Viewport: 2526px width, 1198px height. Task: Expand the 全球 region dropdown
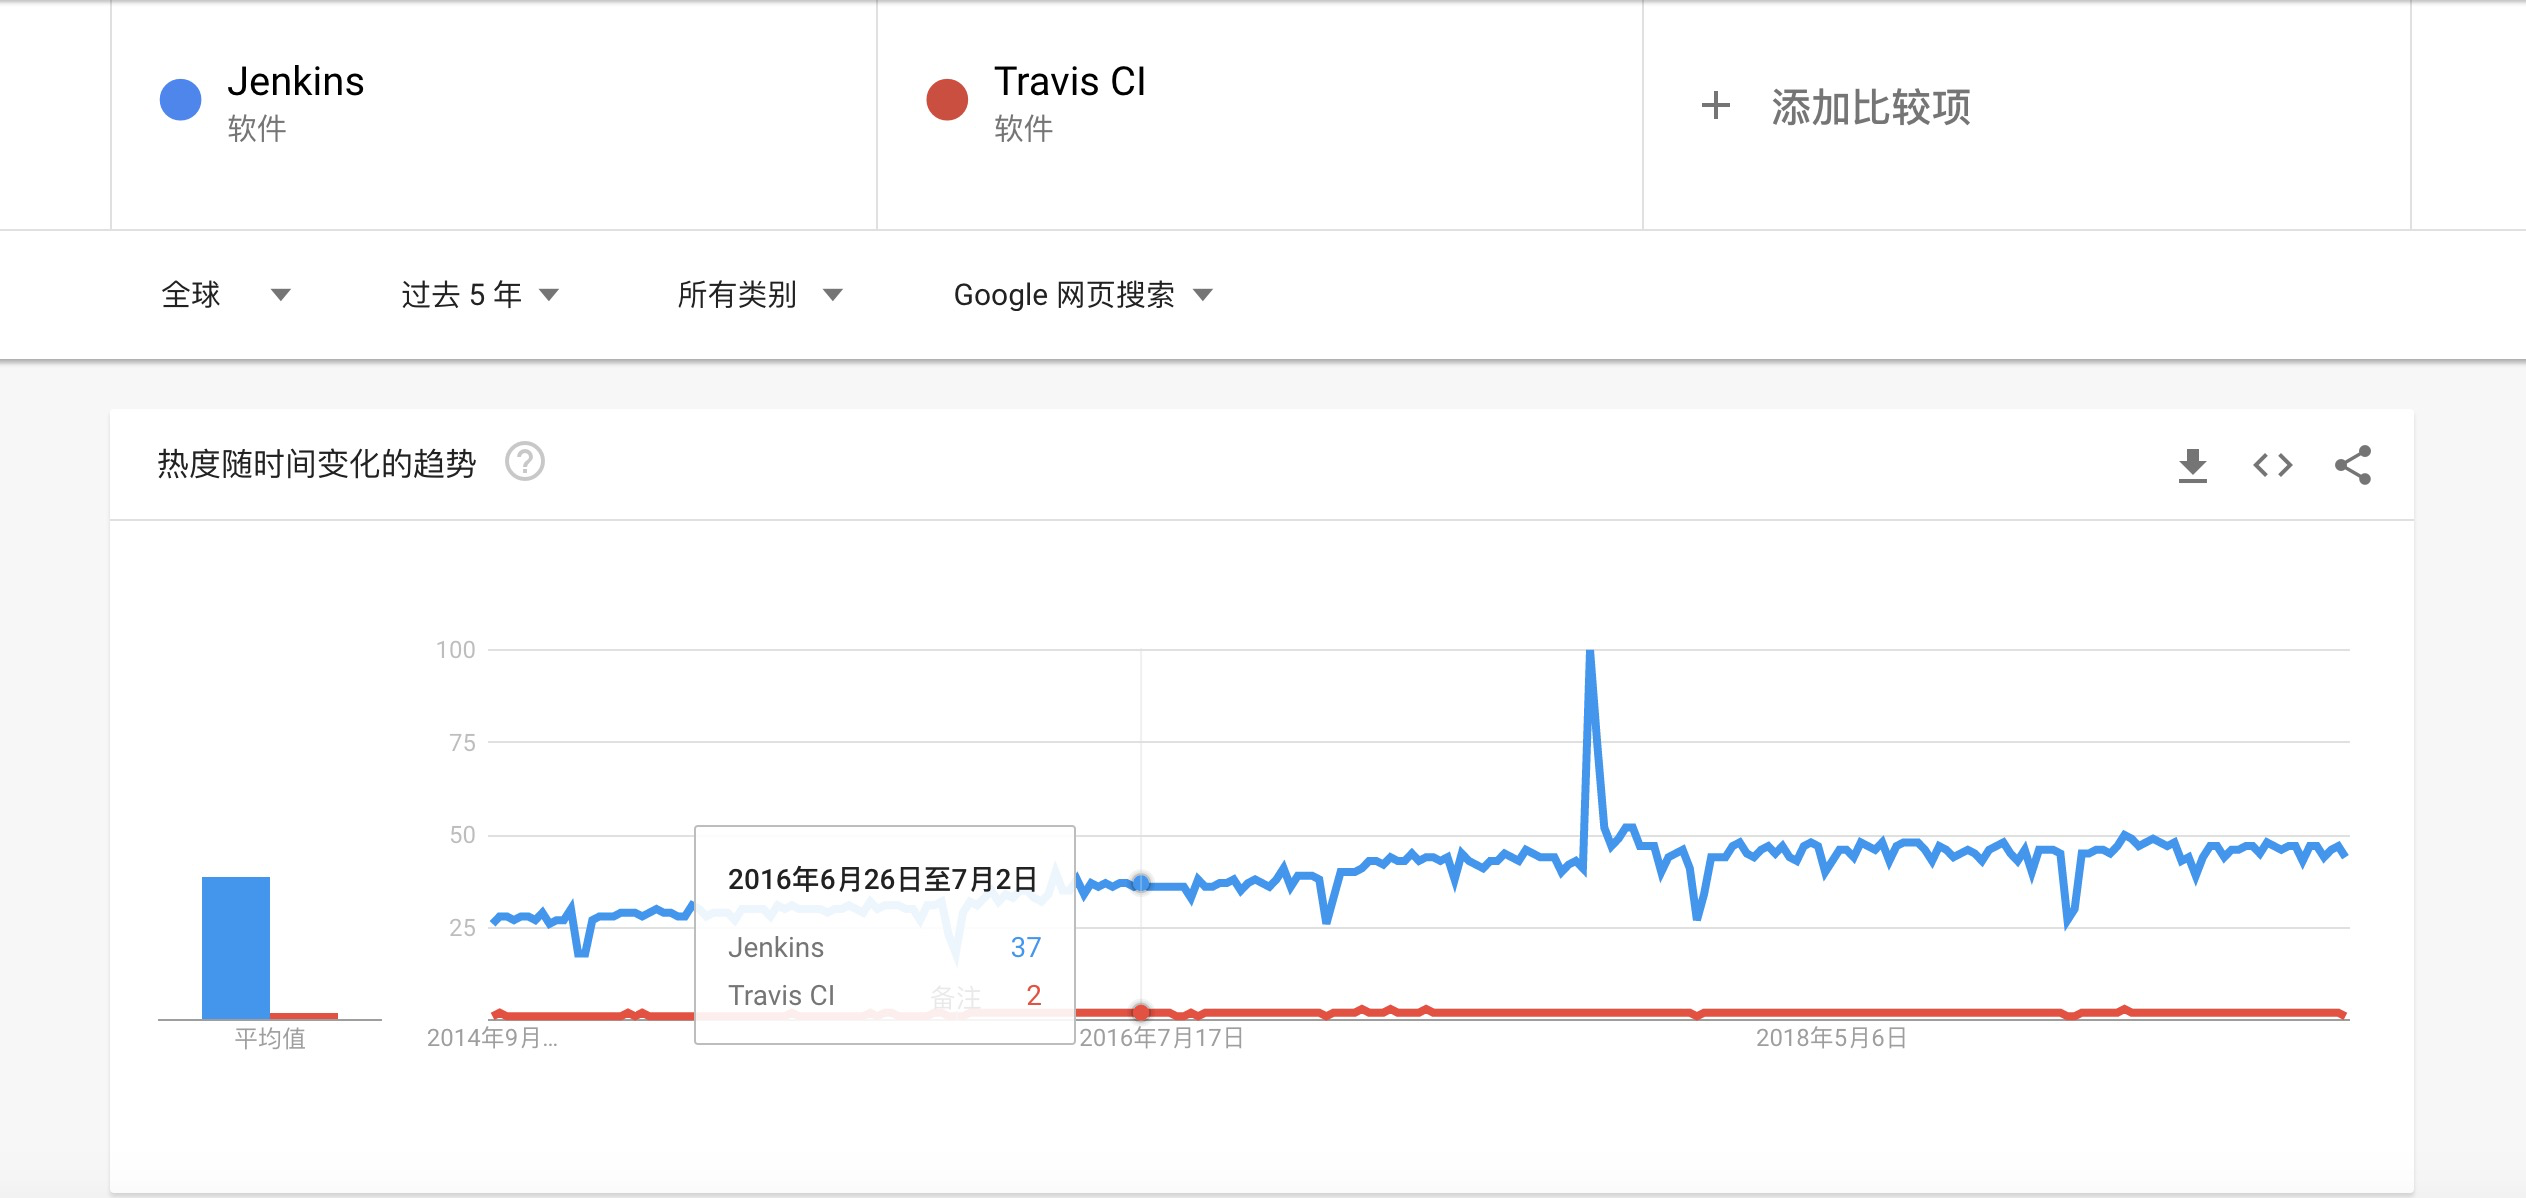pos(225,295)
